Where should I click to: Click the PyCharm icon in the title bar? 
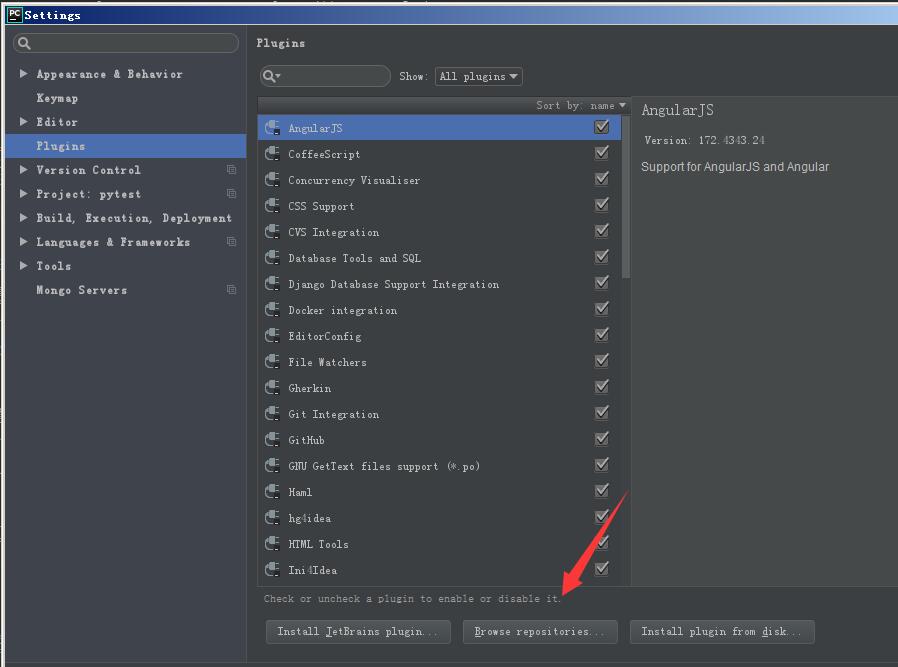pos(14,15)
